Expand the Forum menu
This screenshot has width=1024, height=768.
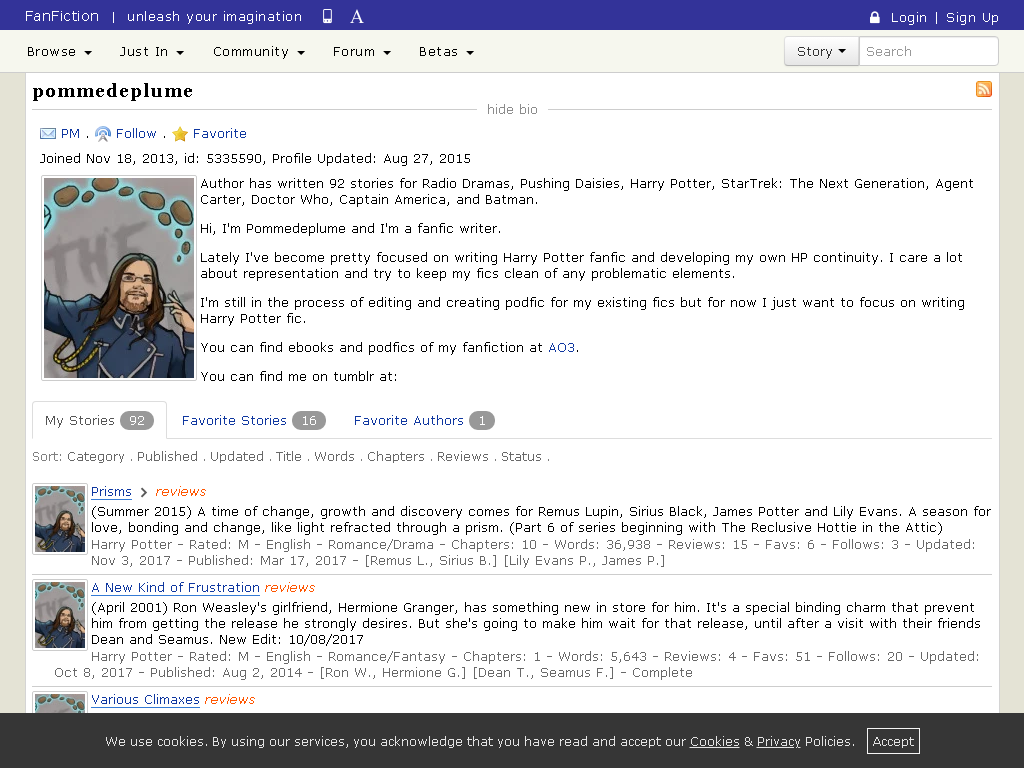[362, 52]
